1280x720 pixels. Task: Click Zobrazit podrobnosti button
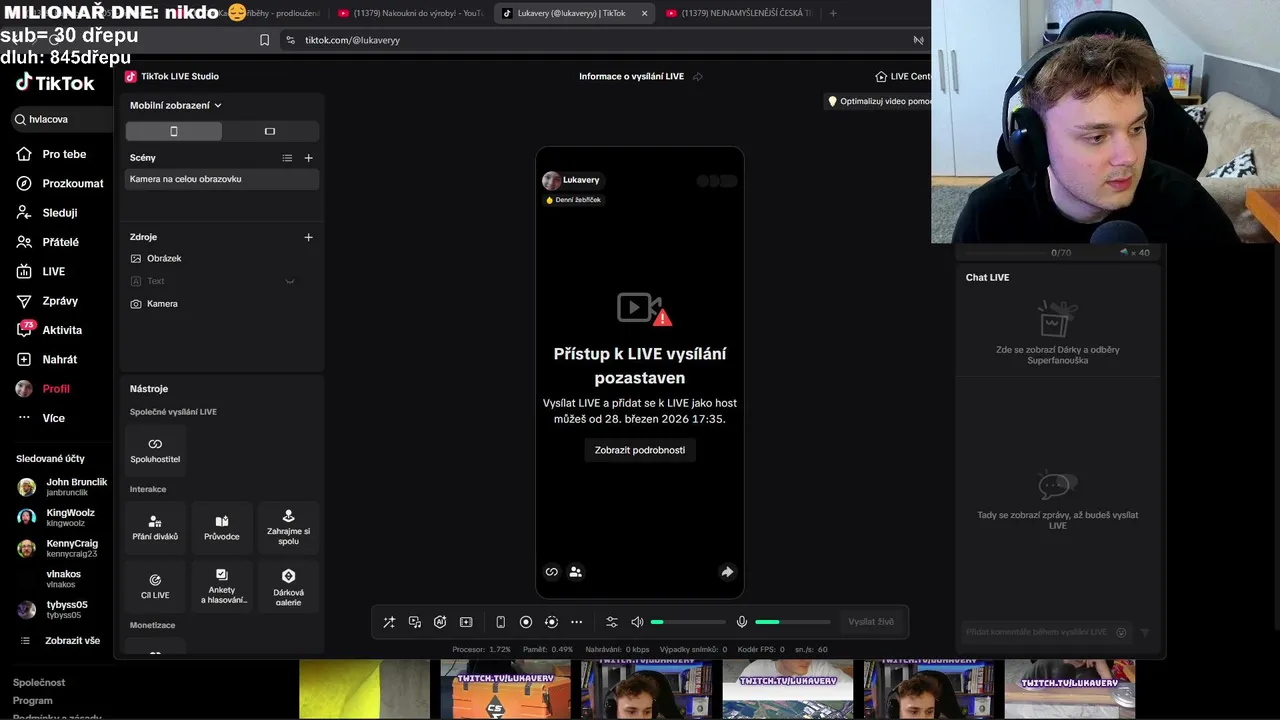[x=640, y=450]
